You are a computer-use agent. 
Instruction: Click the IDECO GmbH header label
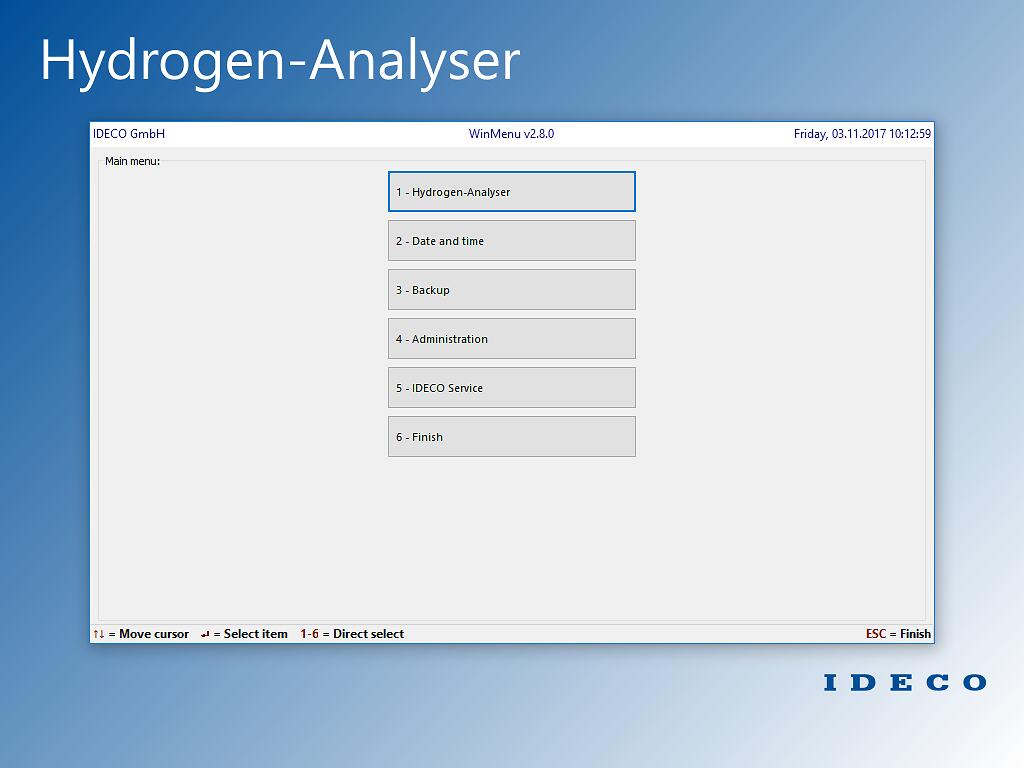coord(129,134)
